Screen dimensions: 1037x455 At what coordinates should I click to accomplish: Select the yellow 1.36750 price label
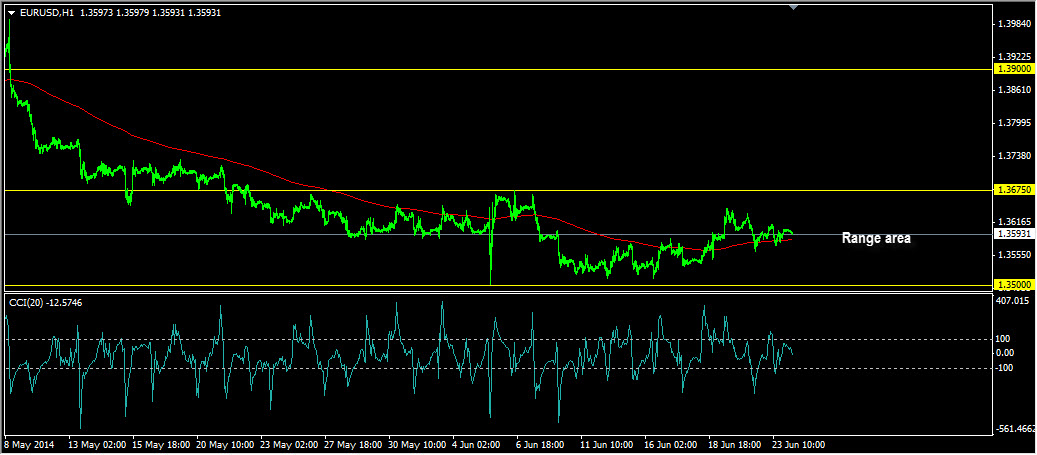(x=1013, y=189)
